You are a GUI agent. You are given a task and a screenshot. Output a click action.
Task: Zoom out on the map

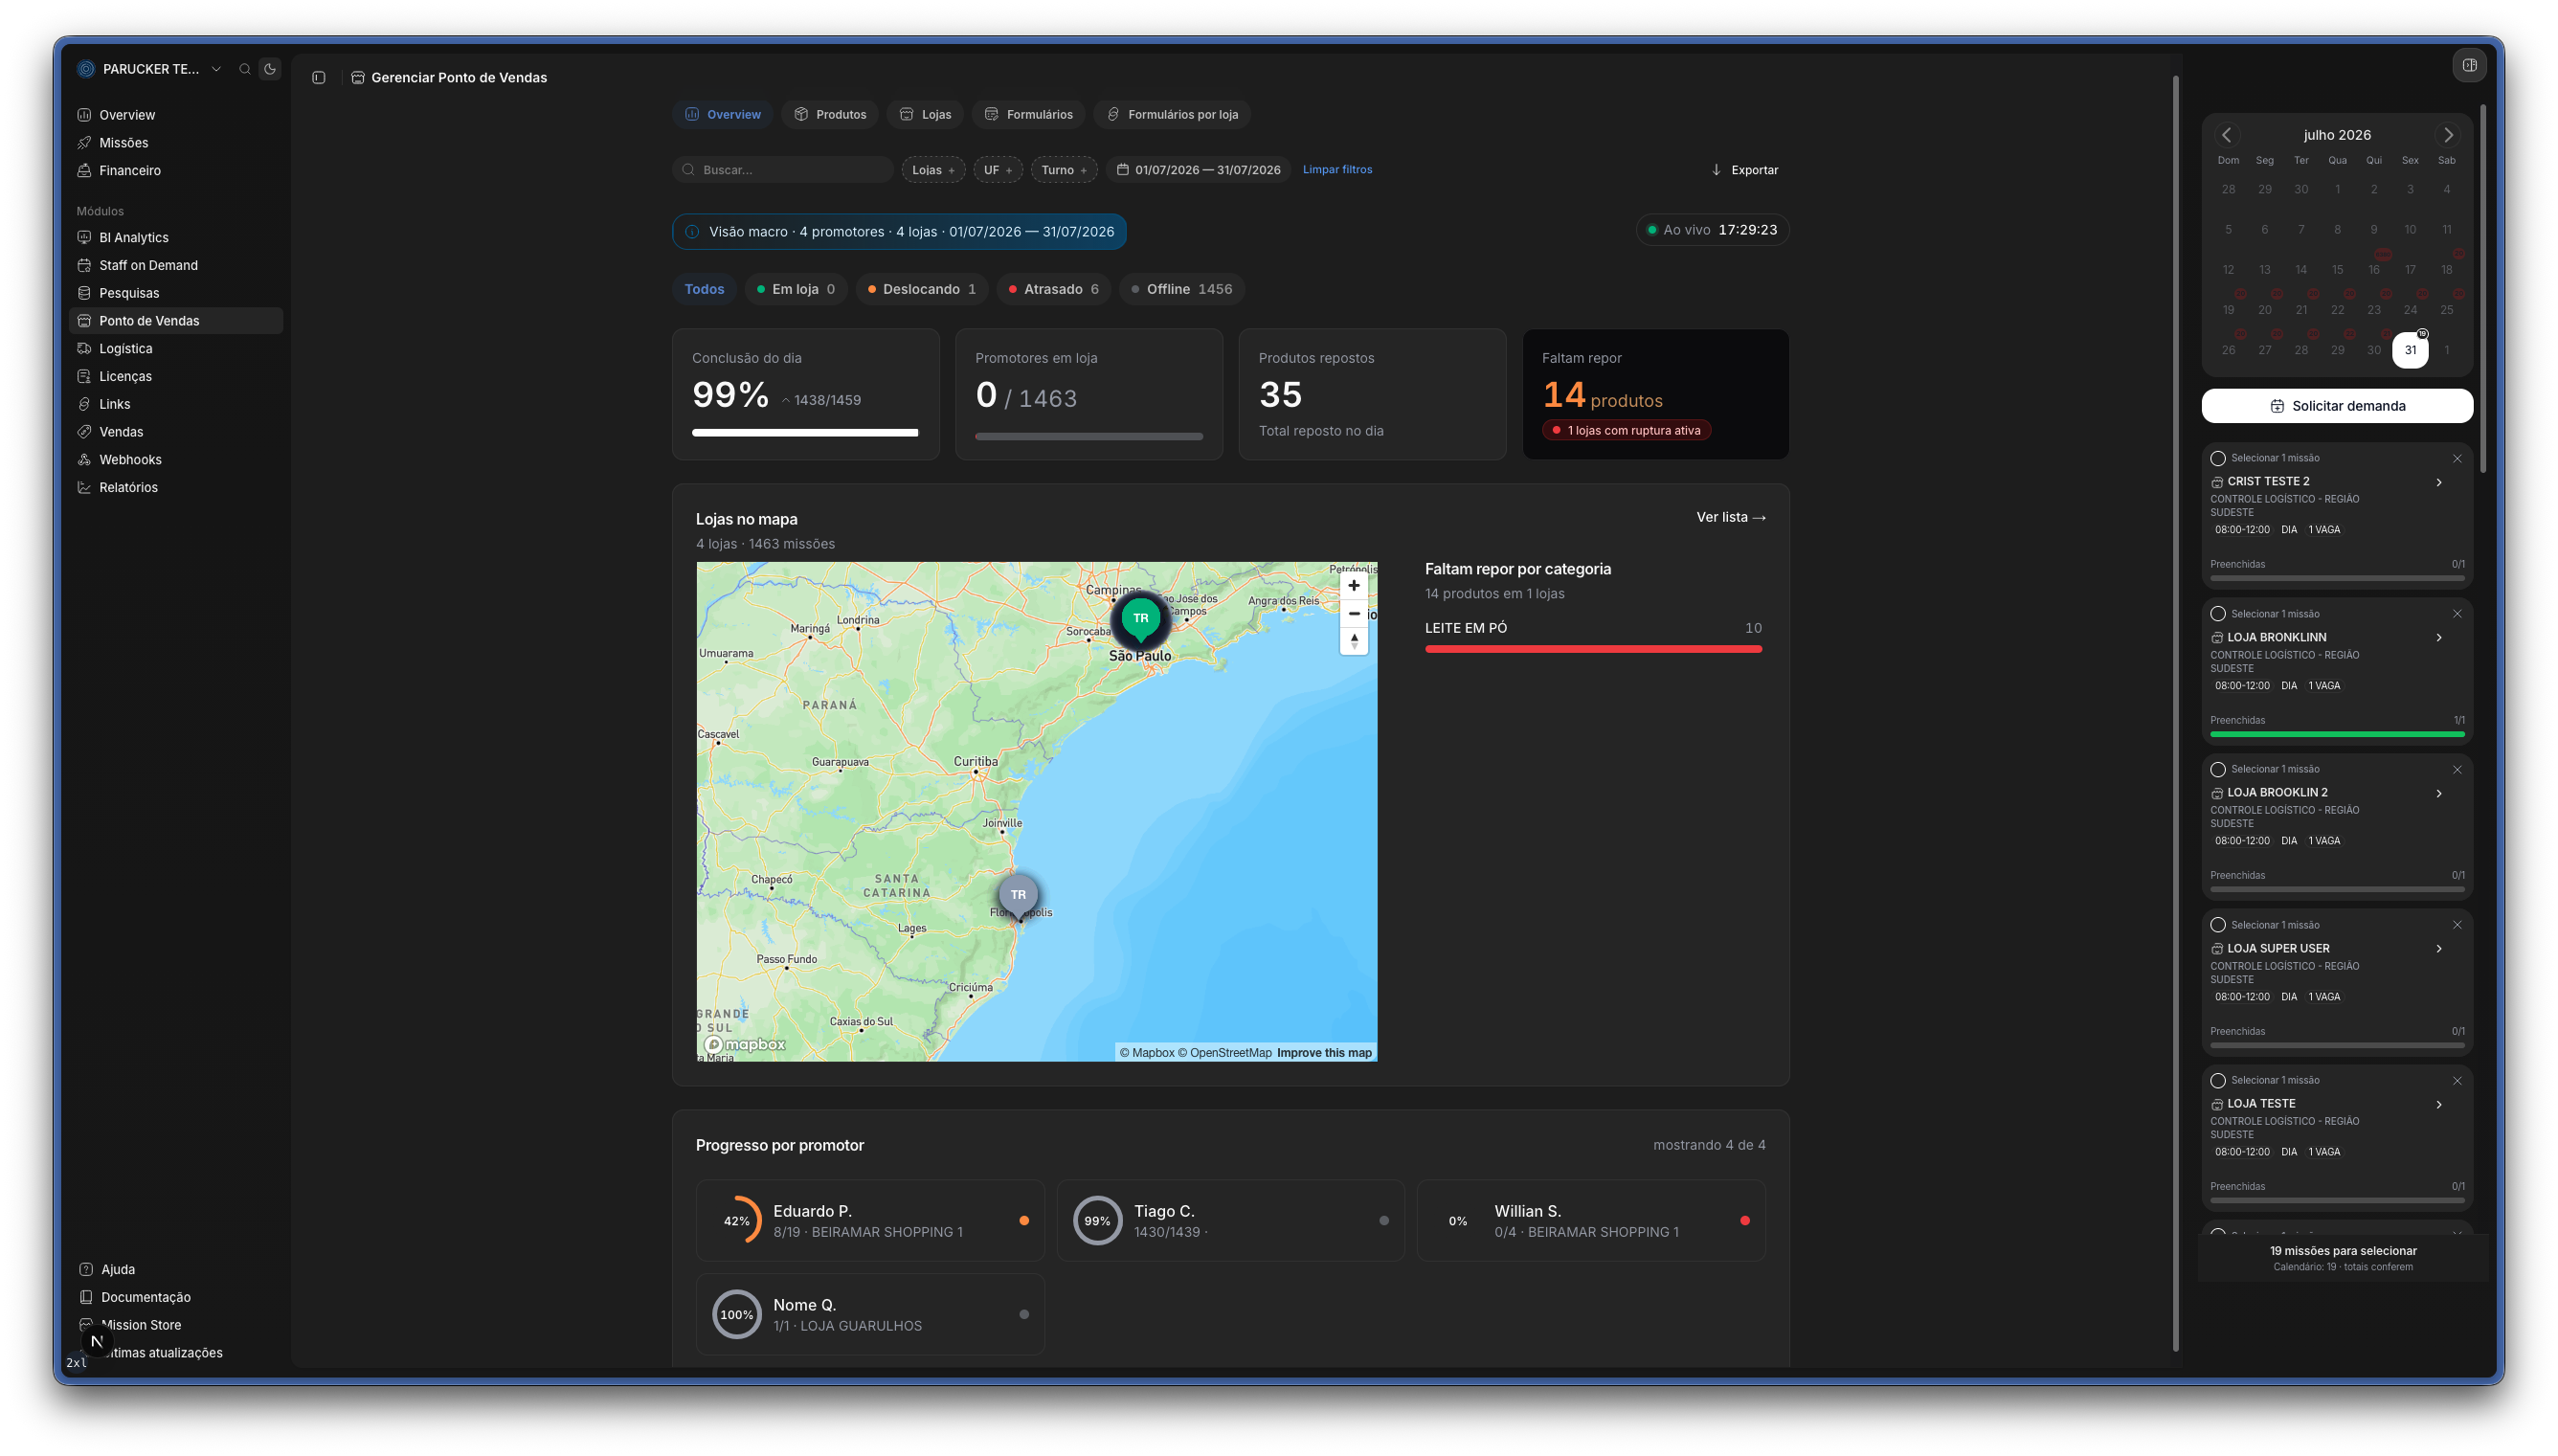[1354, 614]
